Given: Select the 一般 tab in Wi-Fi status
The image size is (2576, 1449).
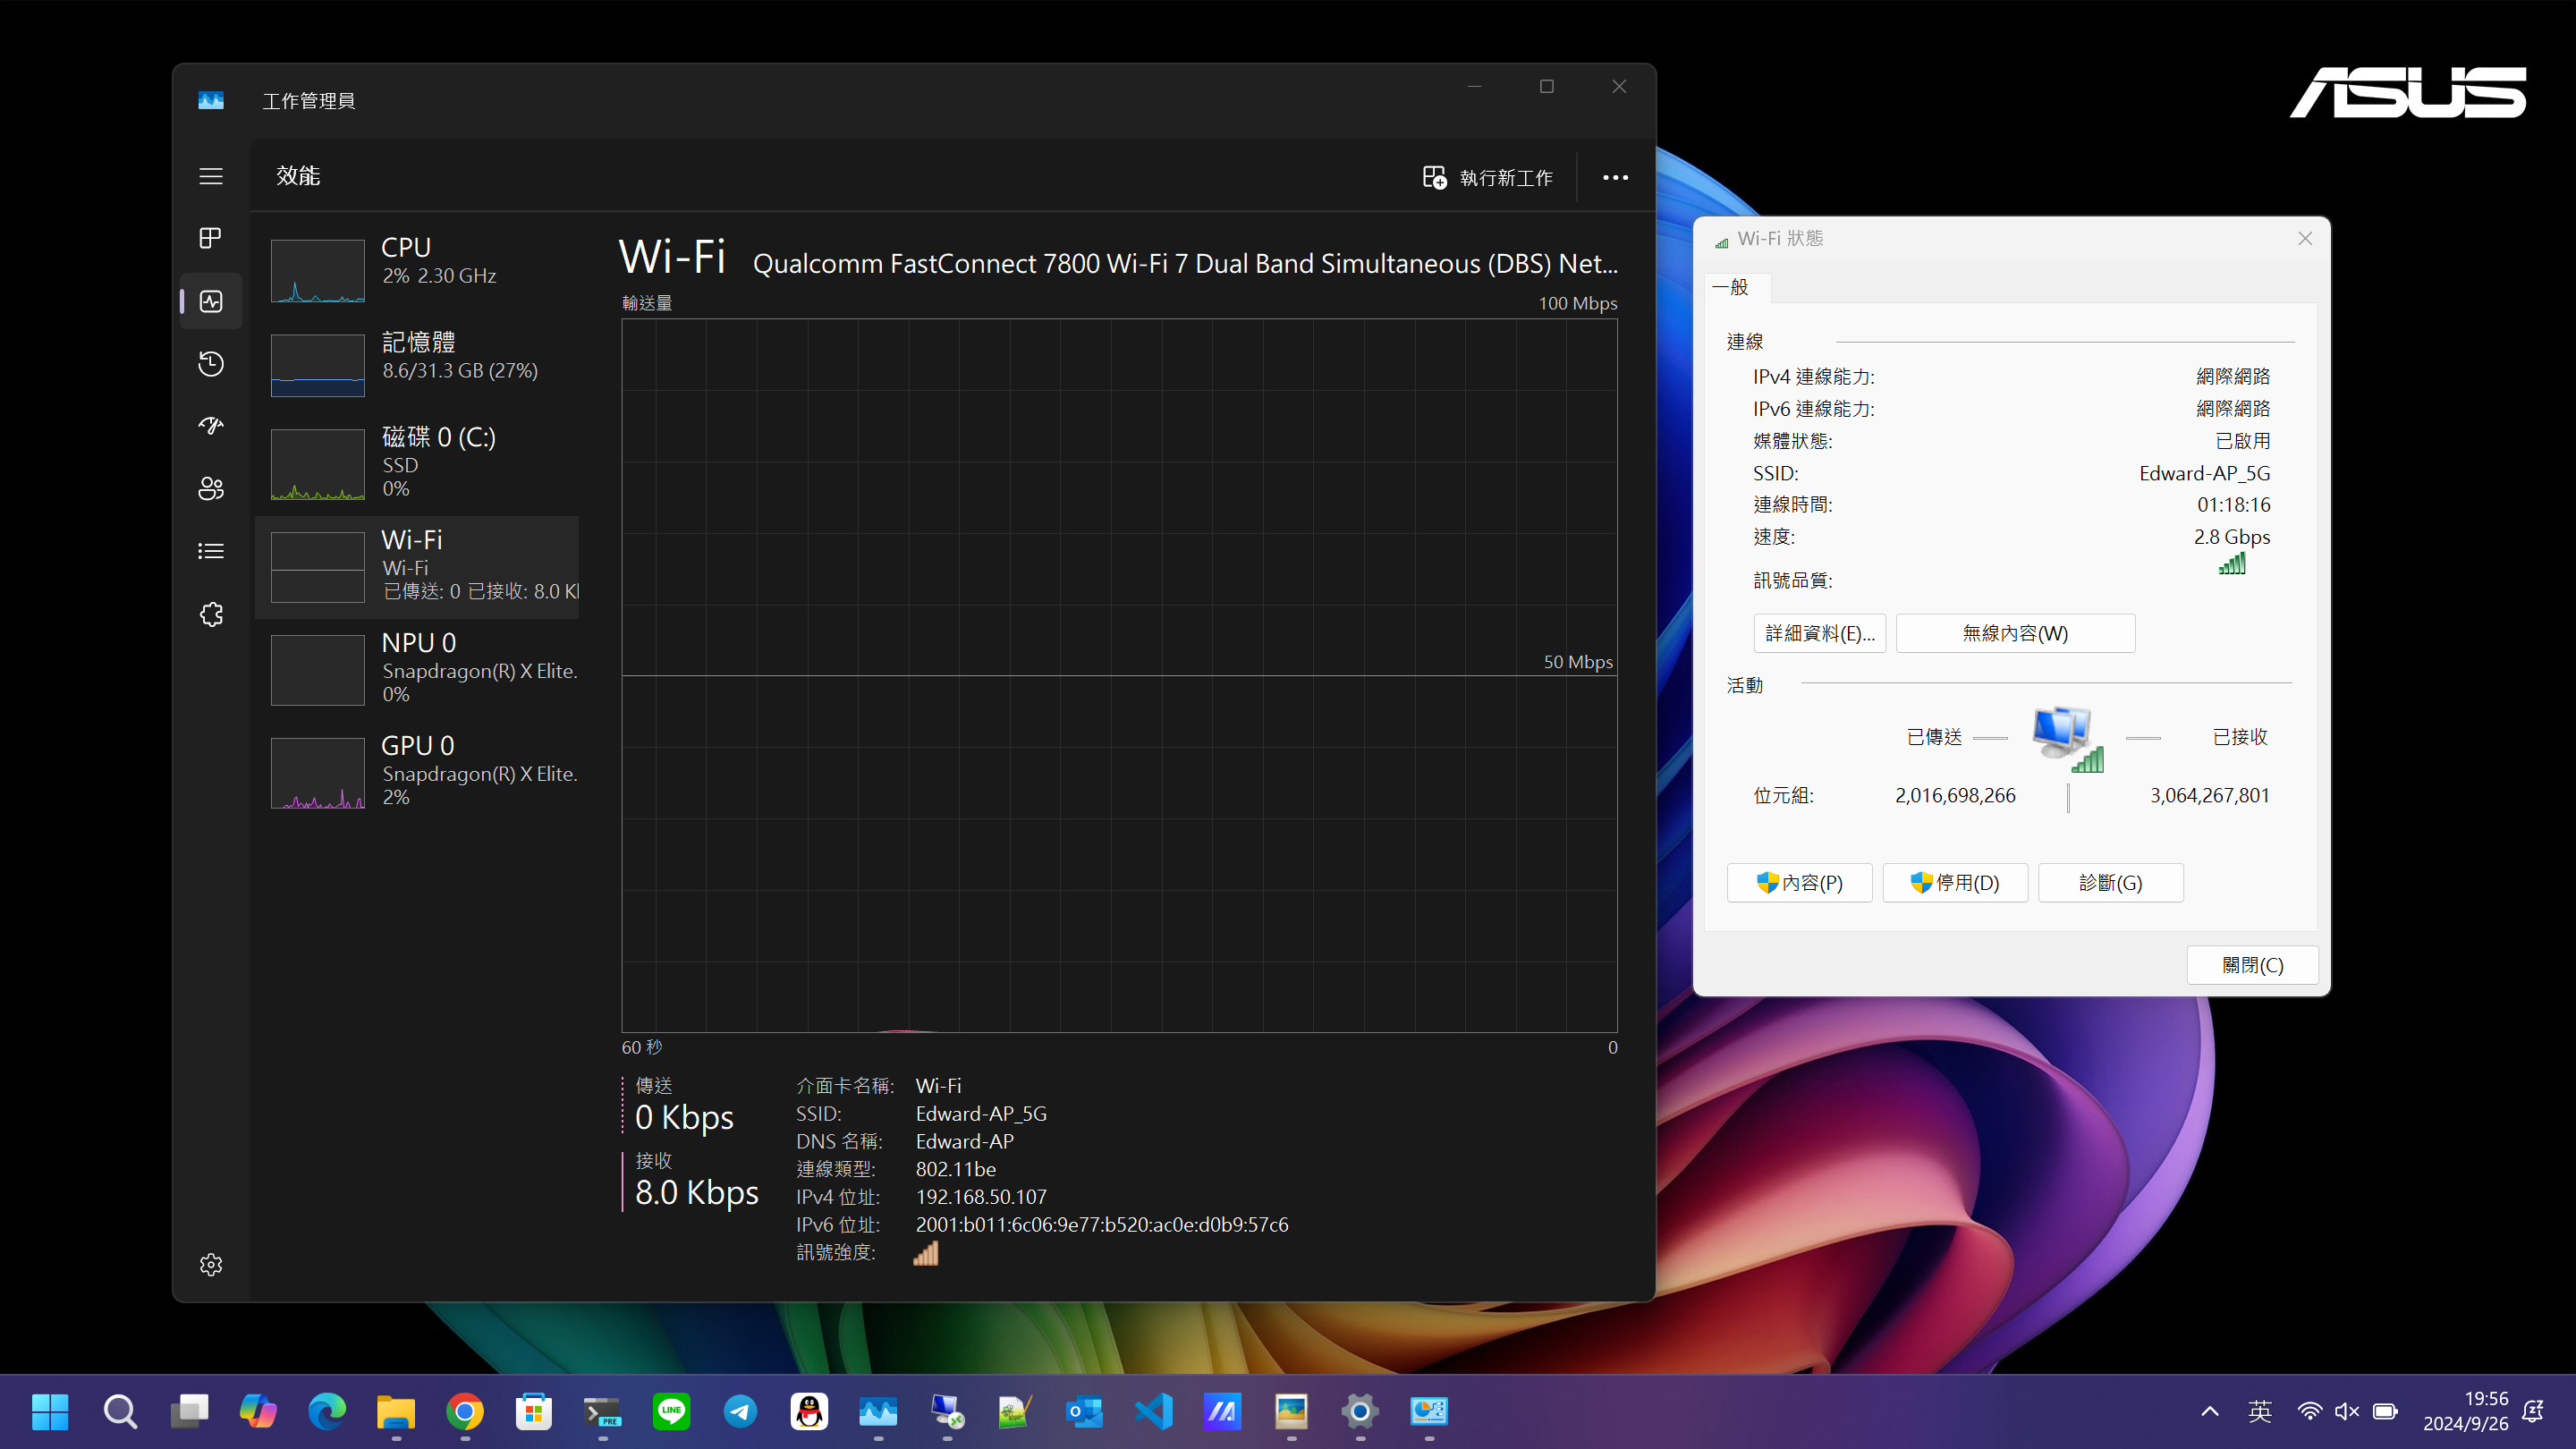Looking at the screenshot, I should pos(1731,288).
